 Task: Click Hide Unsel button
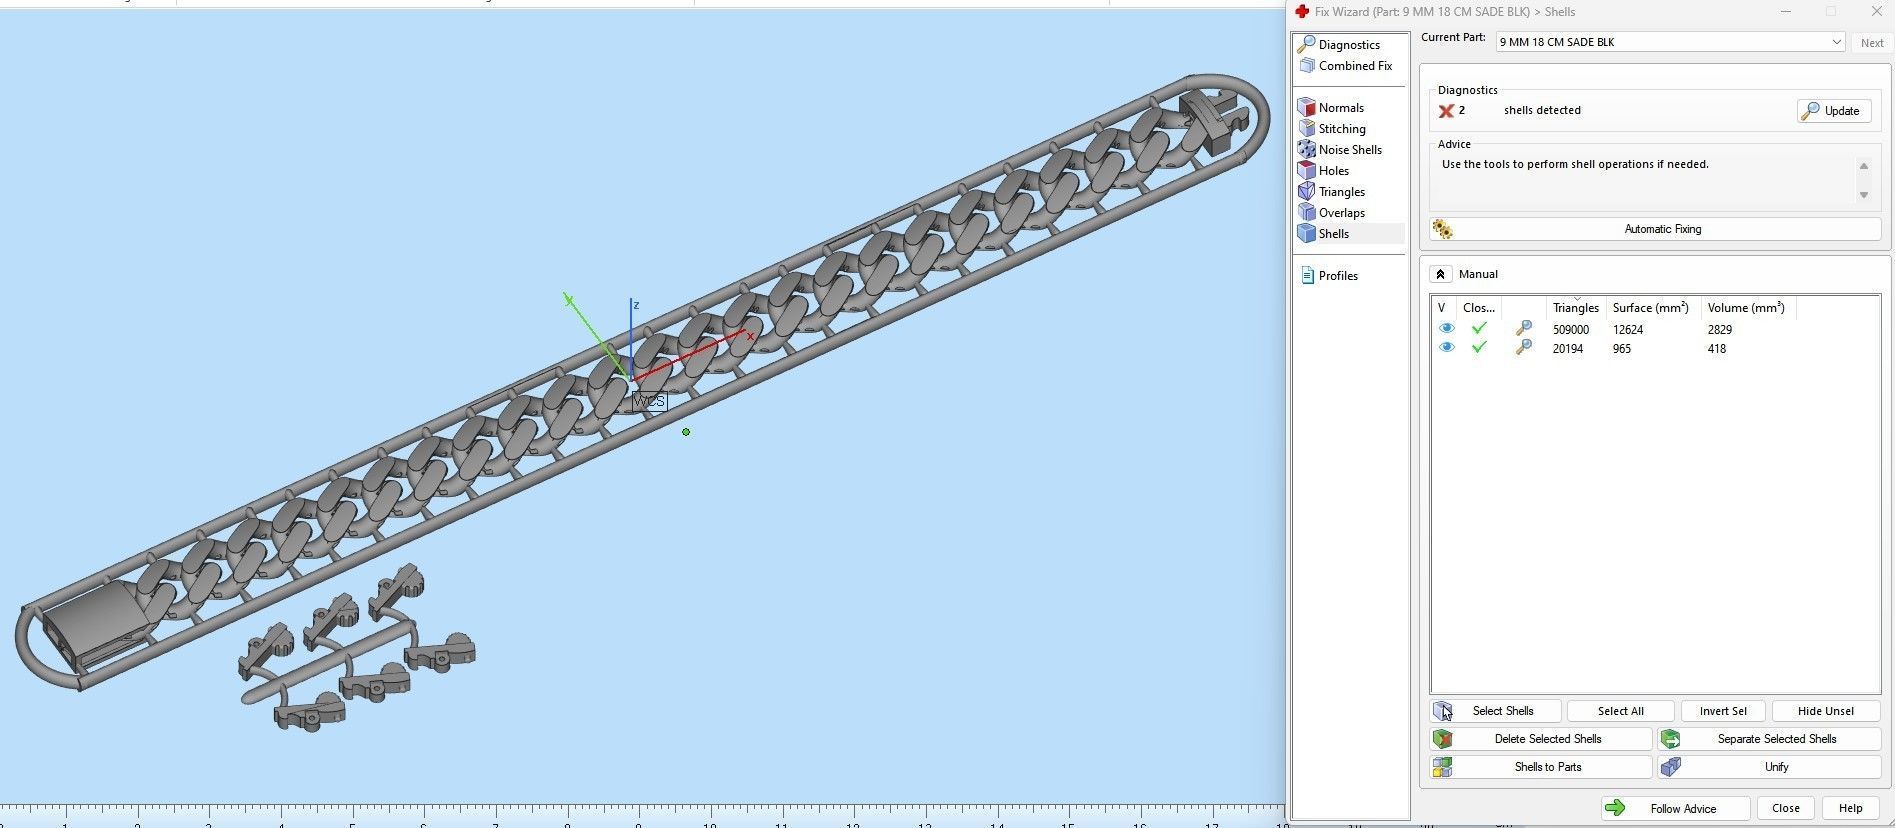point(1825,711)
